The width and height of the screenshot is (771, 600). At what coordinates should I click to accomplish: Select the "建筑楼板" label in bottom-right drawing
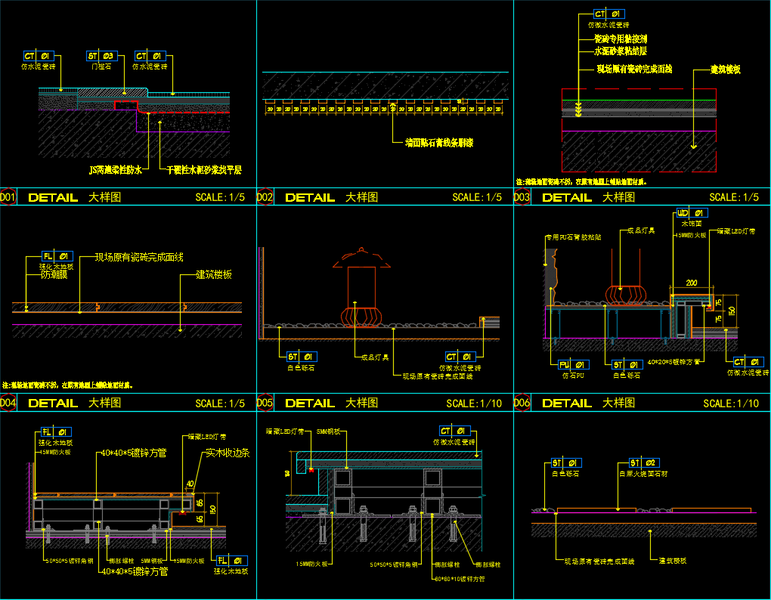pos(673,561)
